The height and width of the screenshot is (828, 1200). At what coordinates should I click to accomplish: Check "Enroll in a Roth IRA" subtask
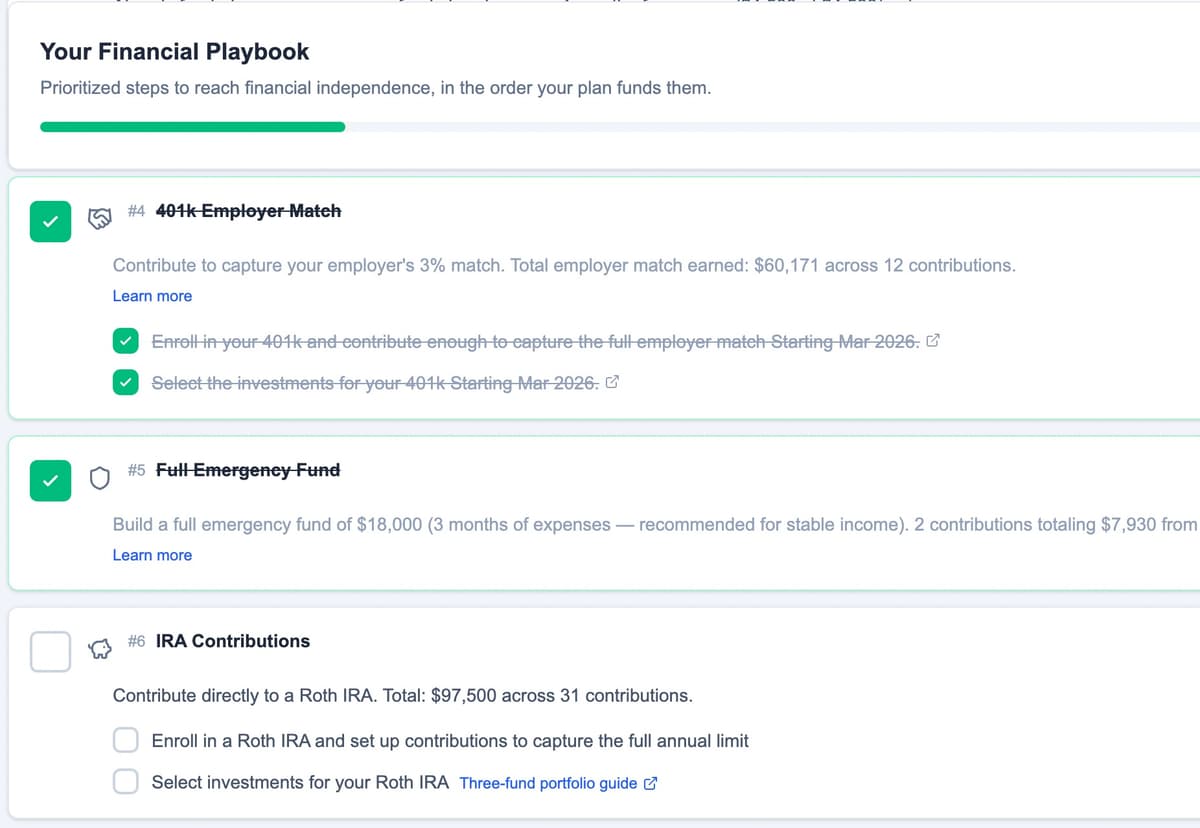tap(125, 740)
